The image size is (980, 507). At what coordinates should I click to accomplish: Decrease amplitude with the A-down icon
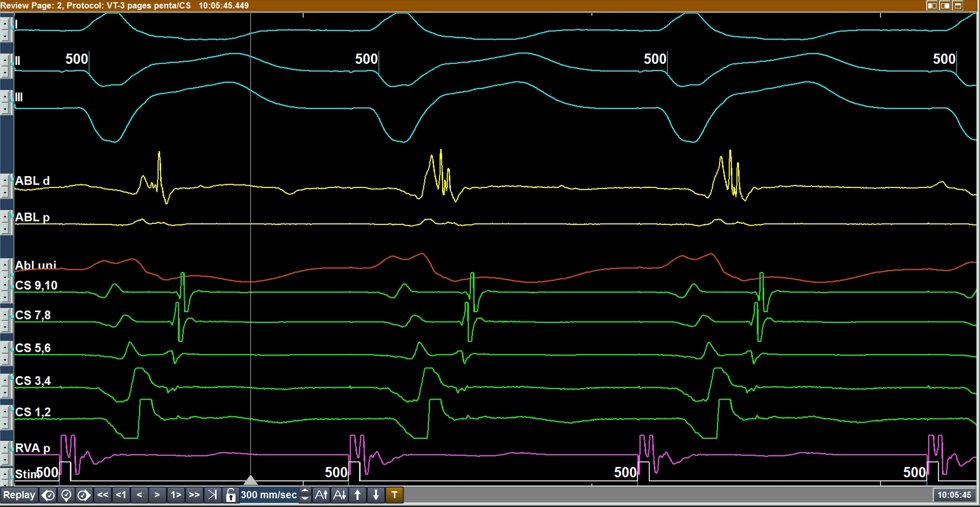tap(339, 495)
